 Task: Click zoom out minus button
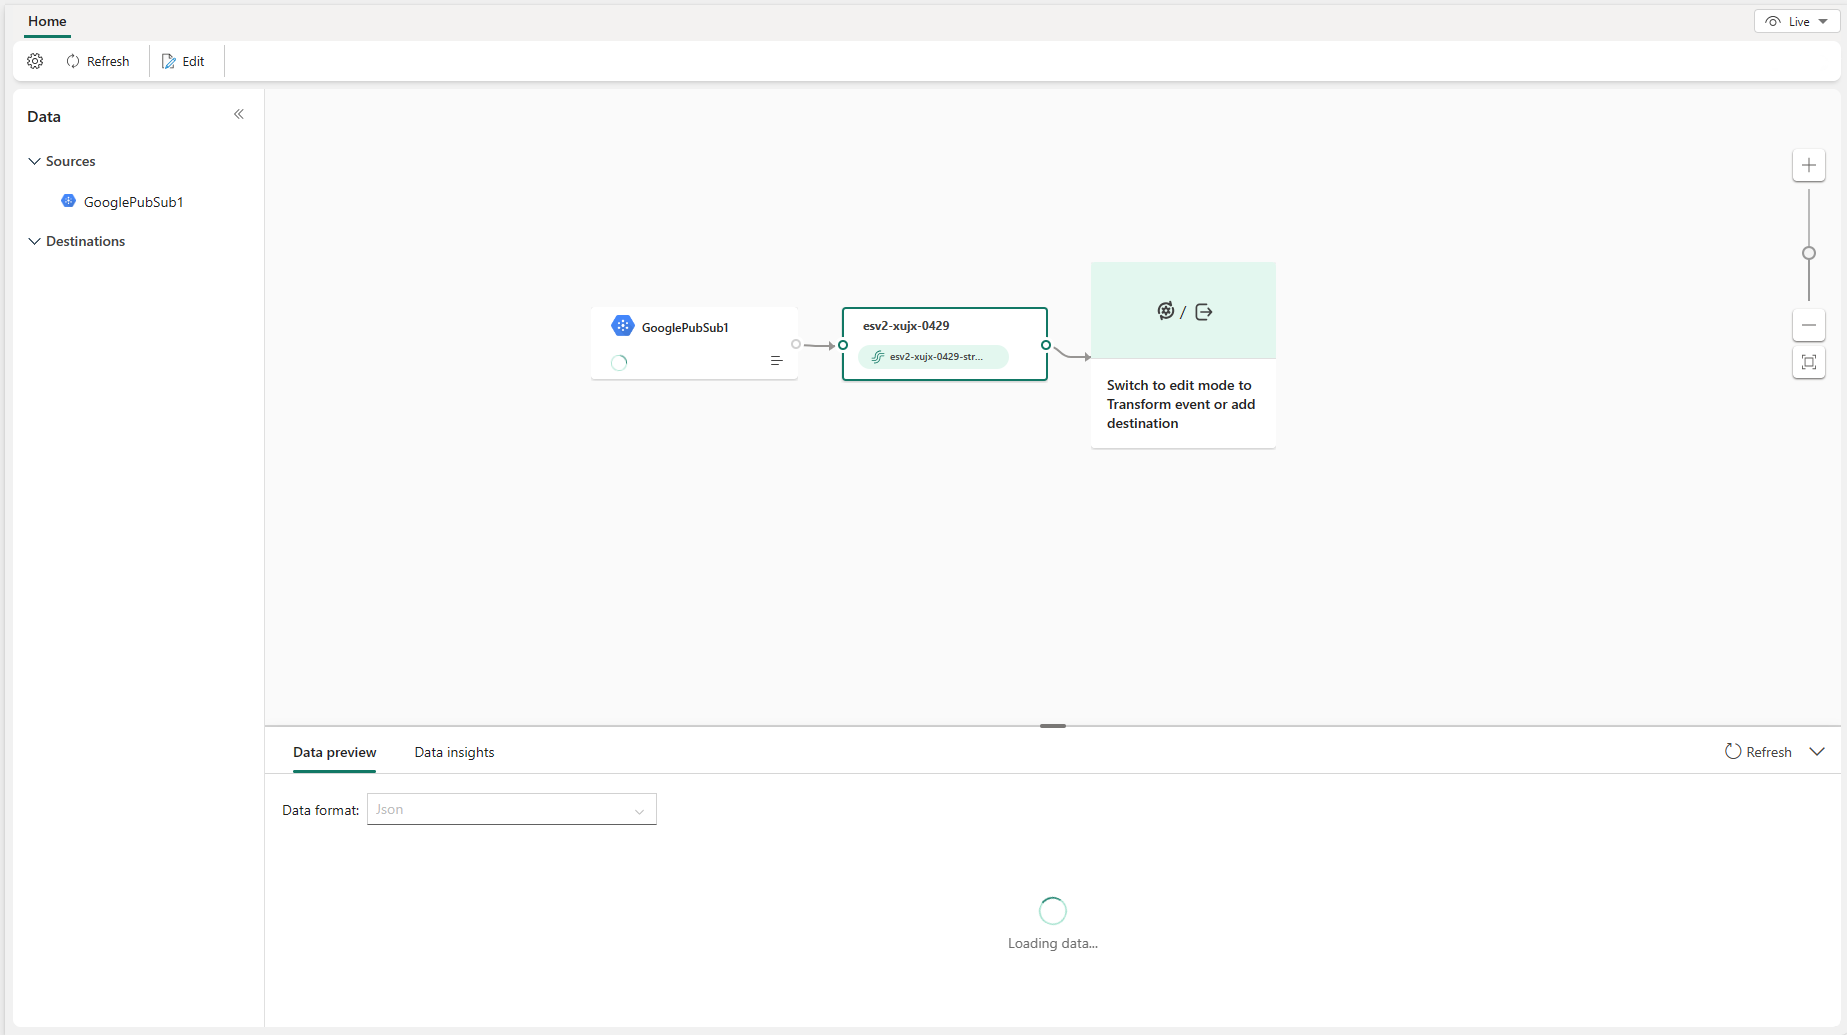click(x=1808, y=325)
